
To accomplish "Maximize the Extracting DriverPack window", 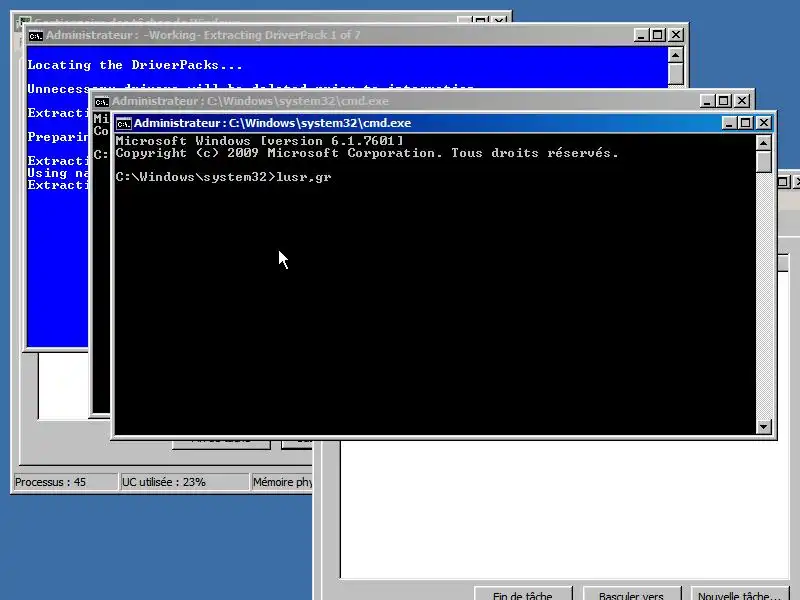I will click(658, 35).
